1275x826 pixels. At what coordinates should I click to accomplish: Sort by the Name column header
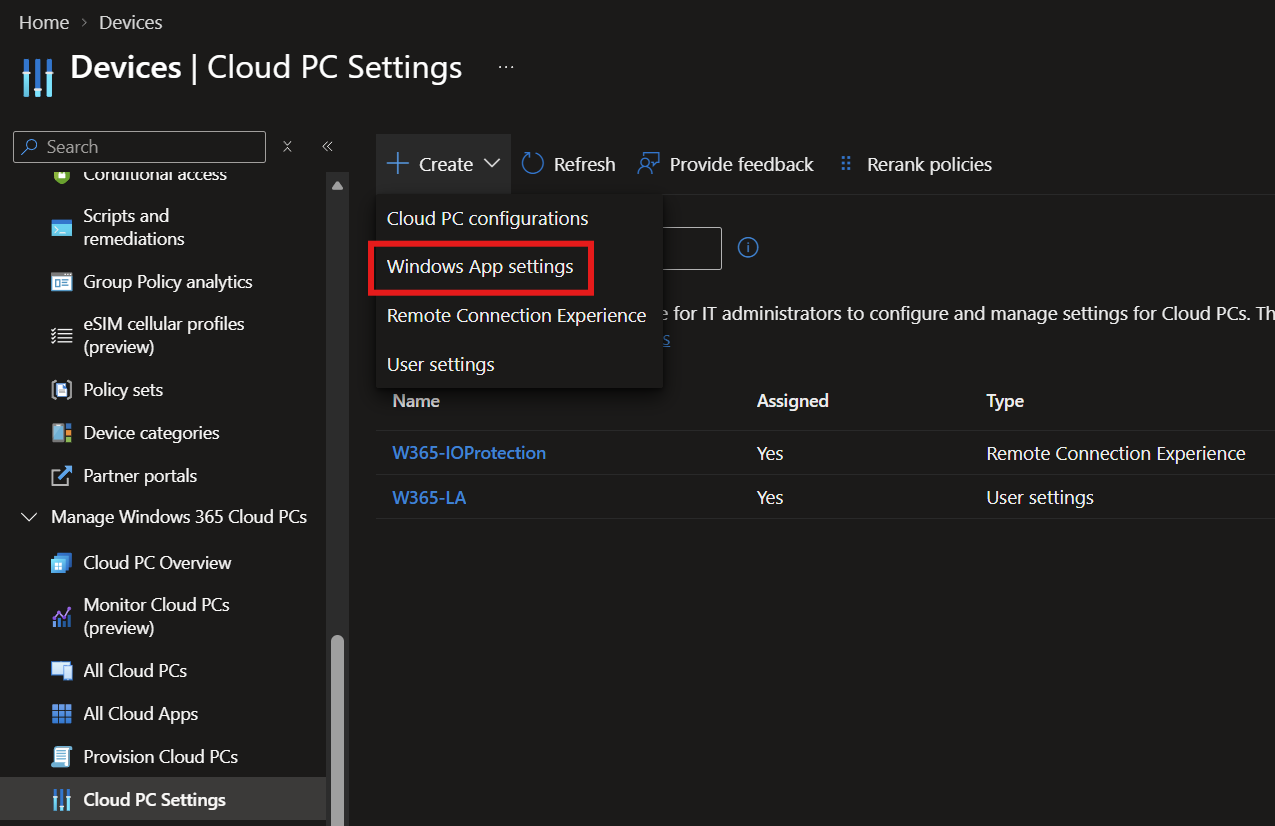point(416,401)
